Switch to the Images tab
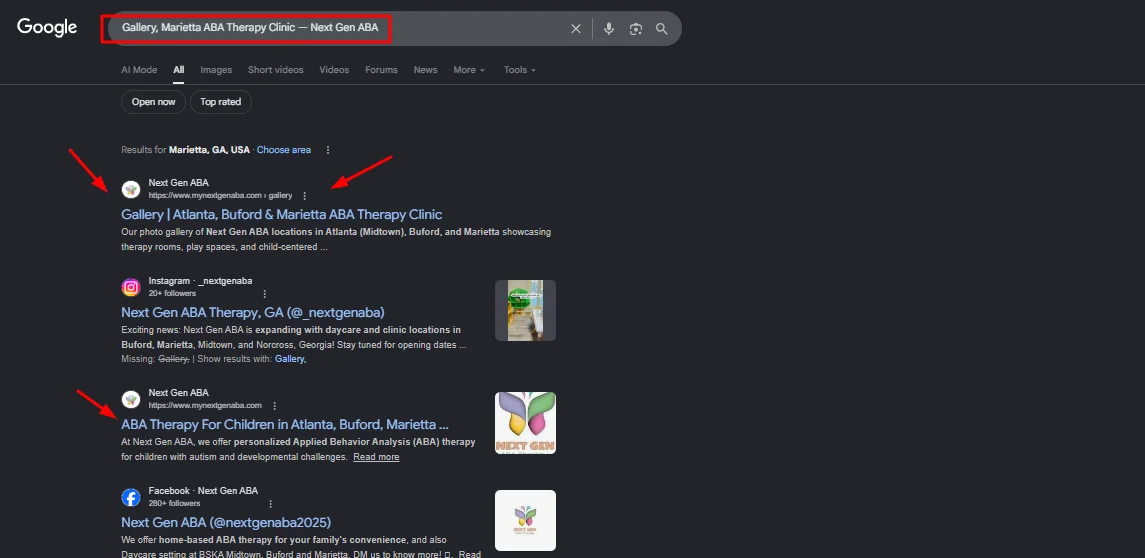1145x558 pixels. click(216, 70)
